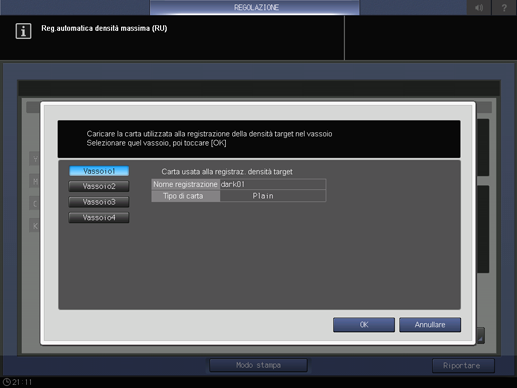The image size is (517, 388).
Task: Click the Nome registrazione label
Action: [x=185, y=184]
